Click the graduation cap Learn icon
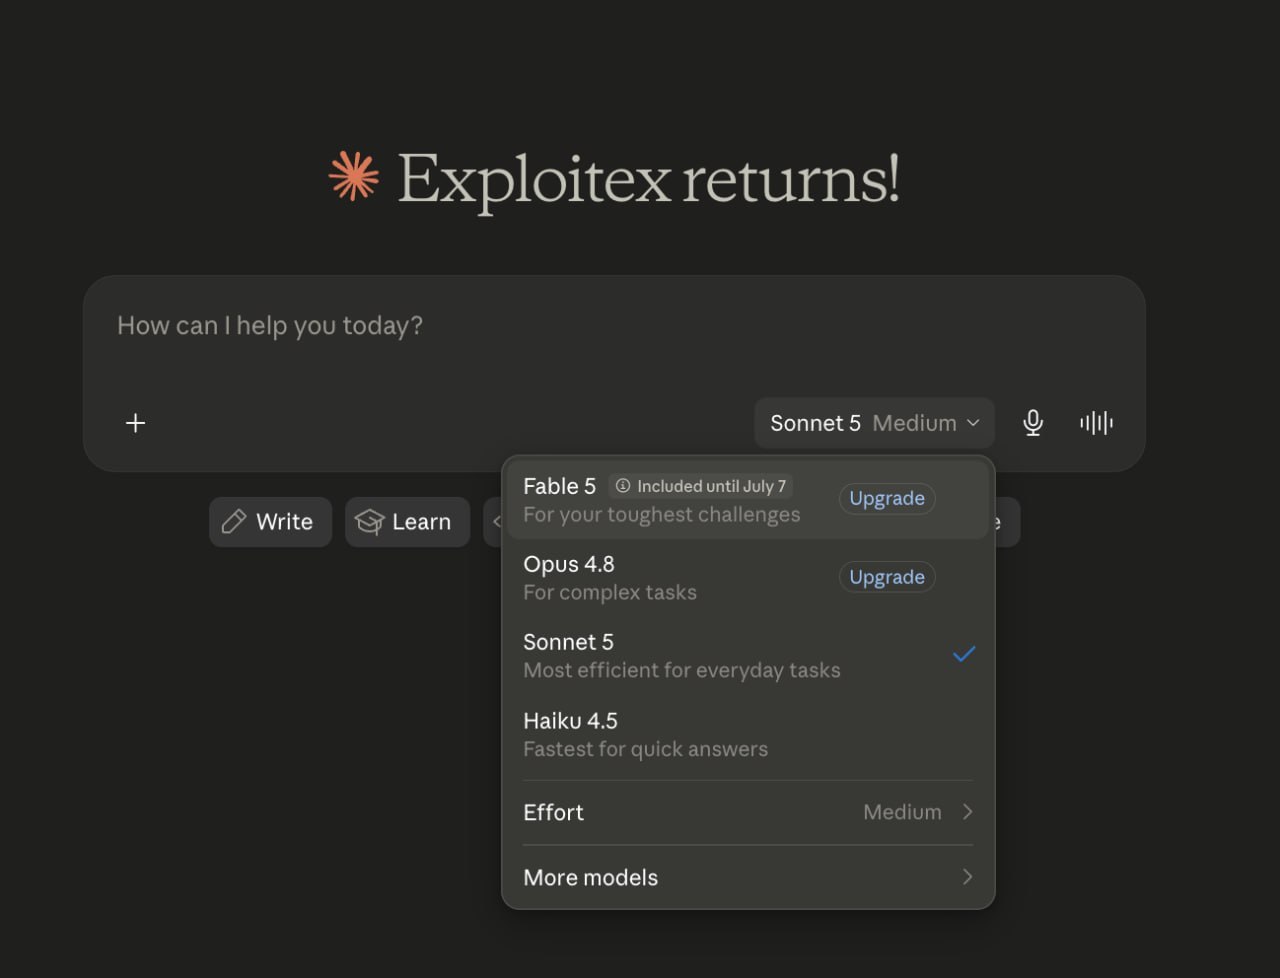 pyautogui.click(x=370, y=522)
